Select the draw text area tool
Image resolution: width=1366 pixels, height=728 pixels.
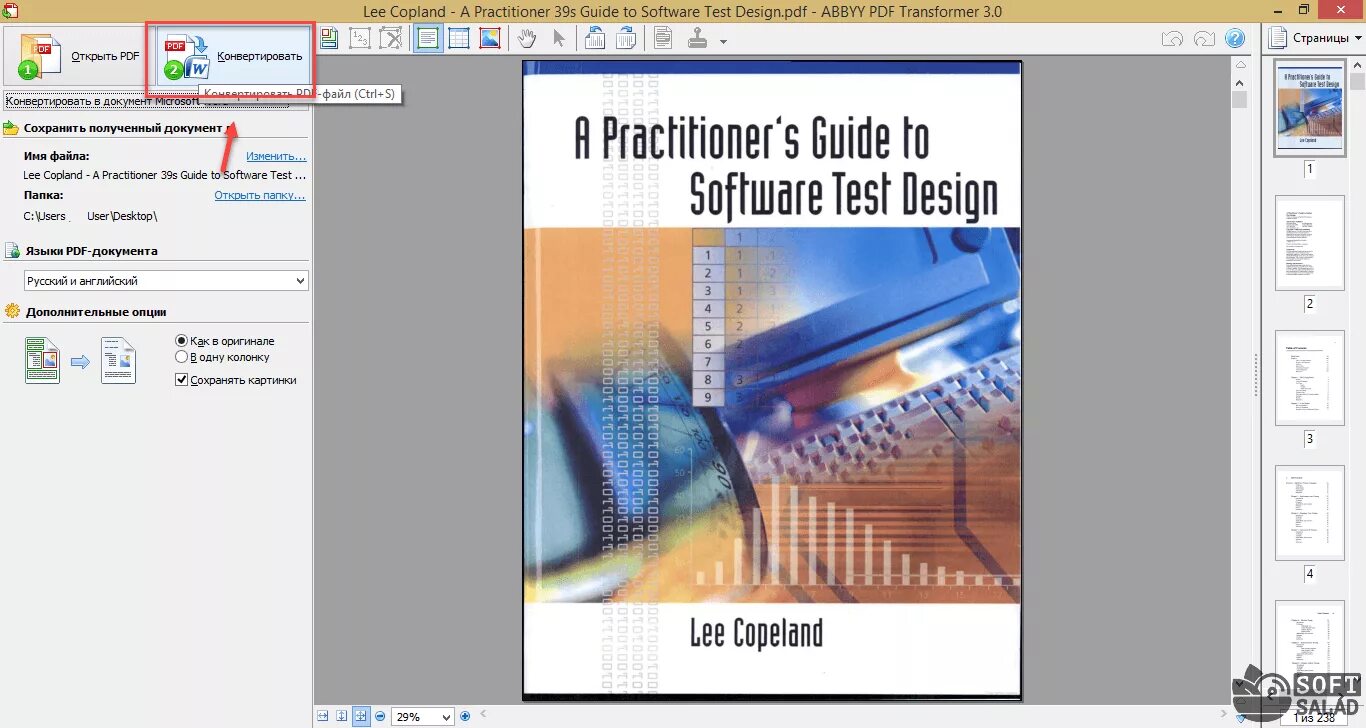(x=429, y=39)
